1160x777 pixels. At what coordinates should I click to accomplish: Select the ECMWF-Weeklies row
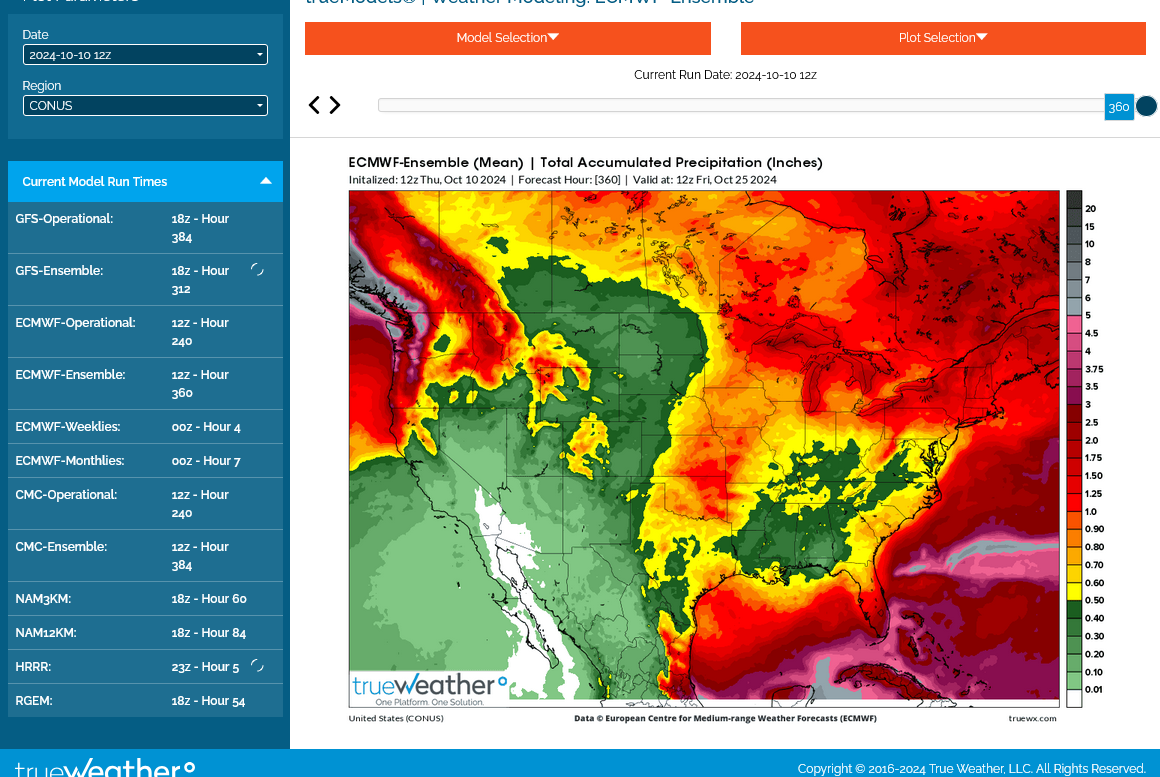(x=145, y=427)
